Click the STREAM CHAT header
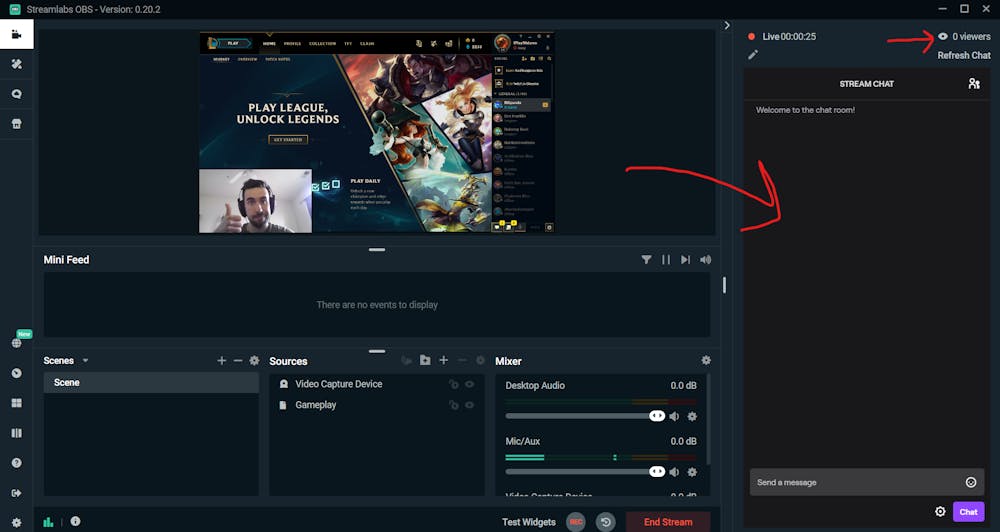This screenshot has width=1000, height=532. click(866, 84)
